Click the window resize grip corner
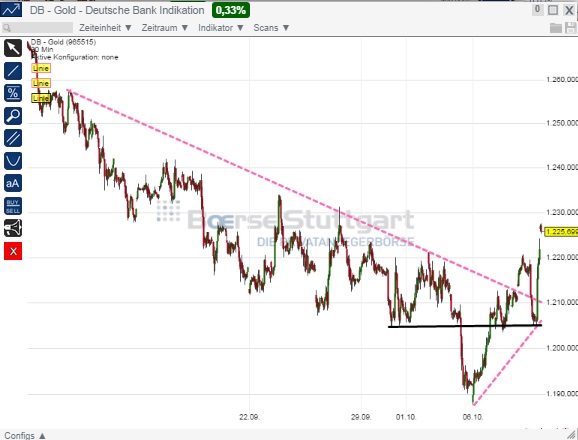This screenshot has height=440, width=578. [572, 435]
